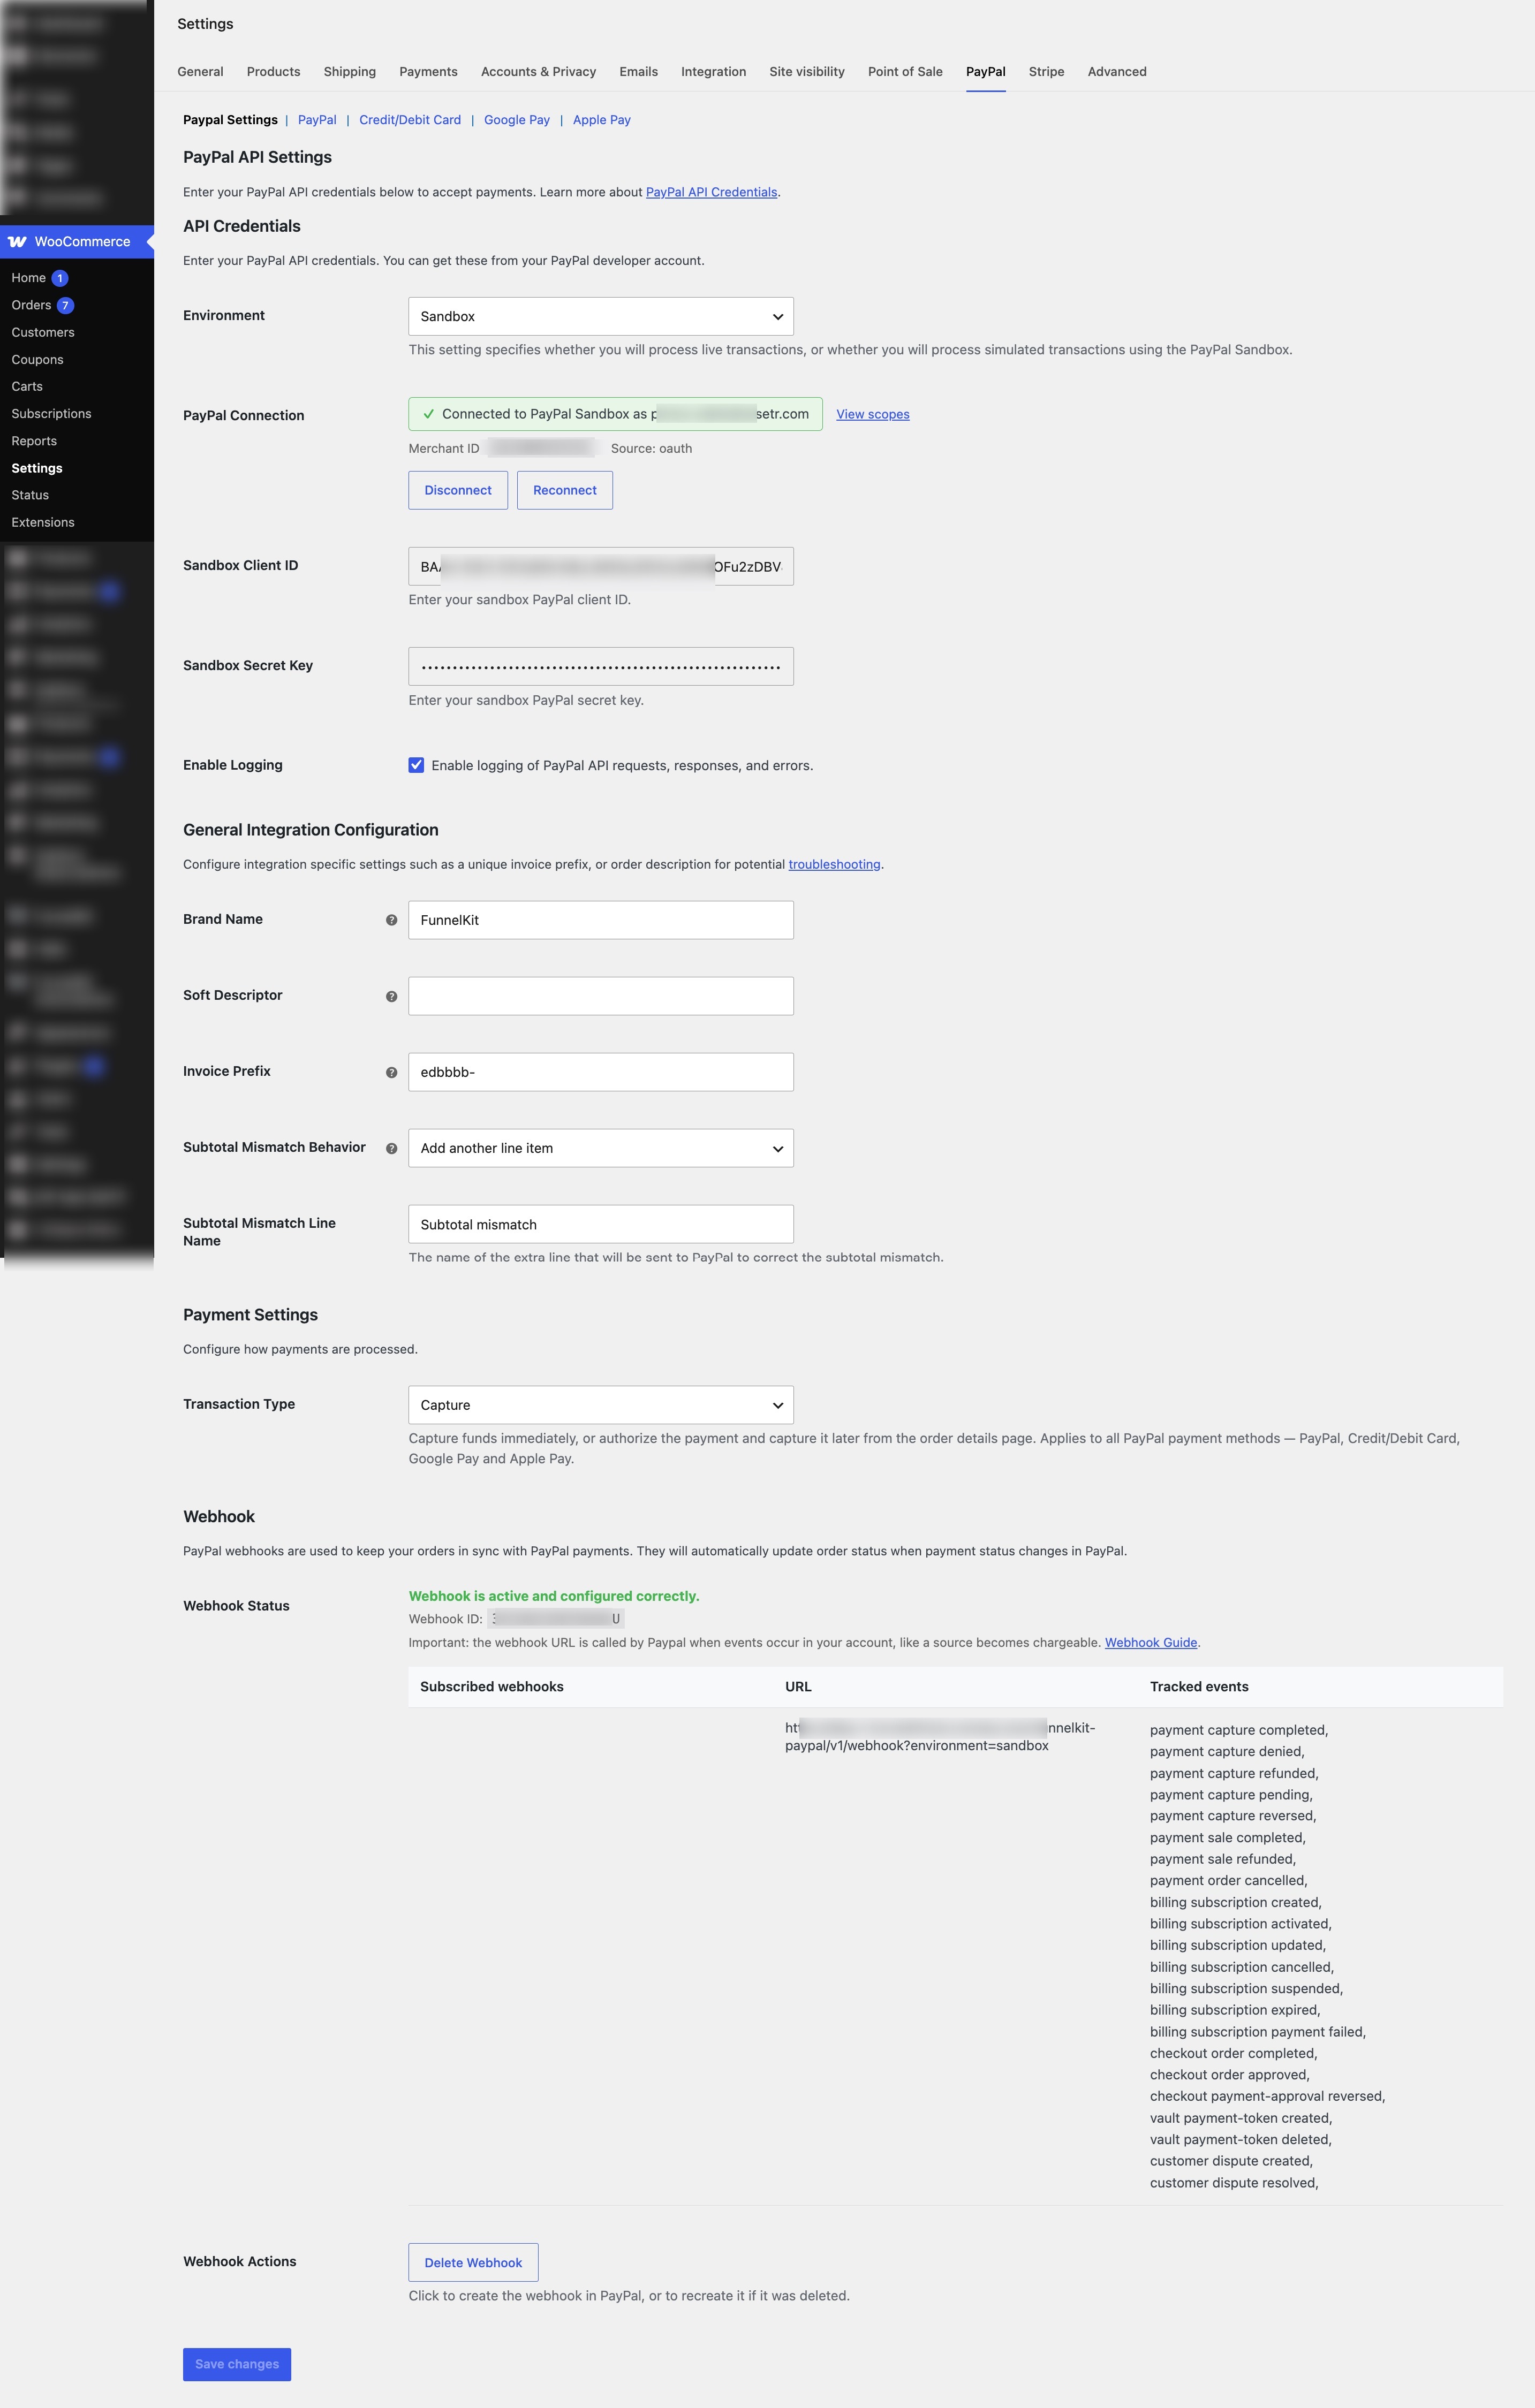Viewport: 1535px width, 2408px height.
Task: Switch to the Products settings tab
Action: pos(273,72)
